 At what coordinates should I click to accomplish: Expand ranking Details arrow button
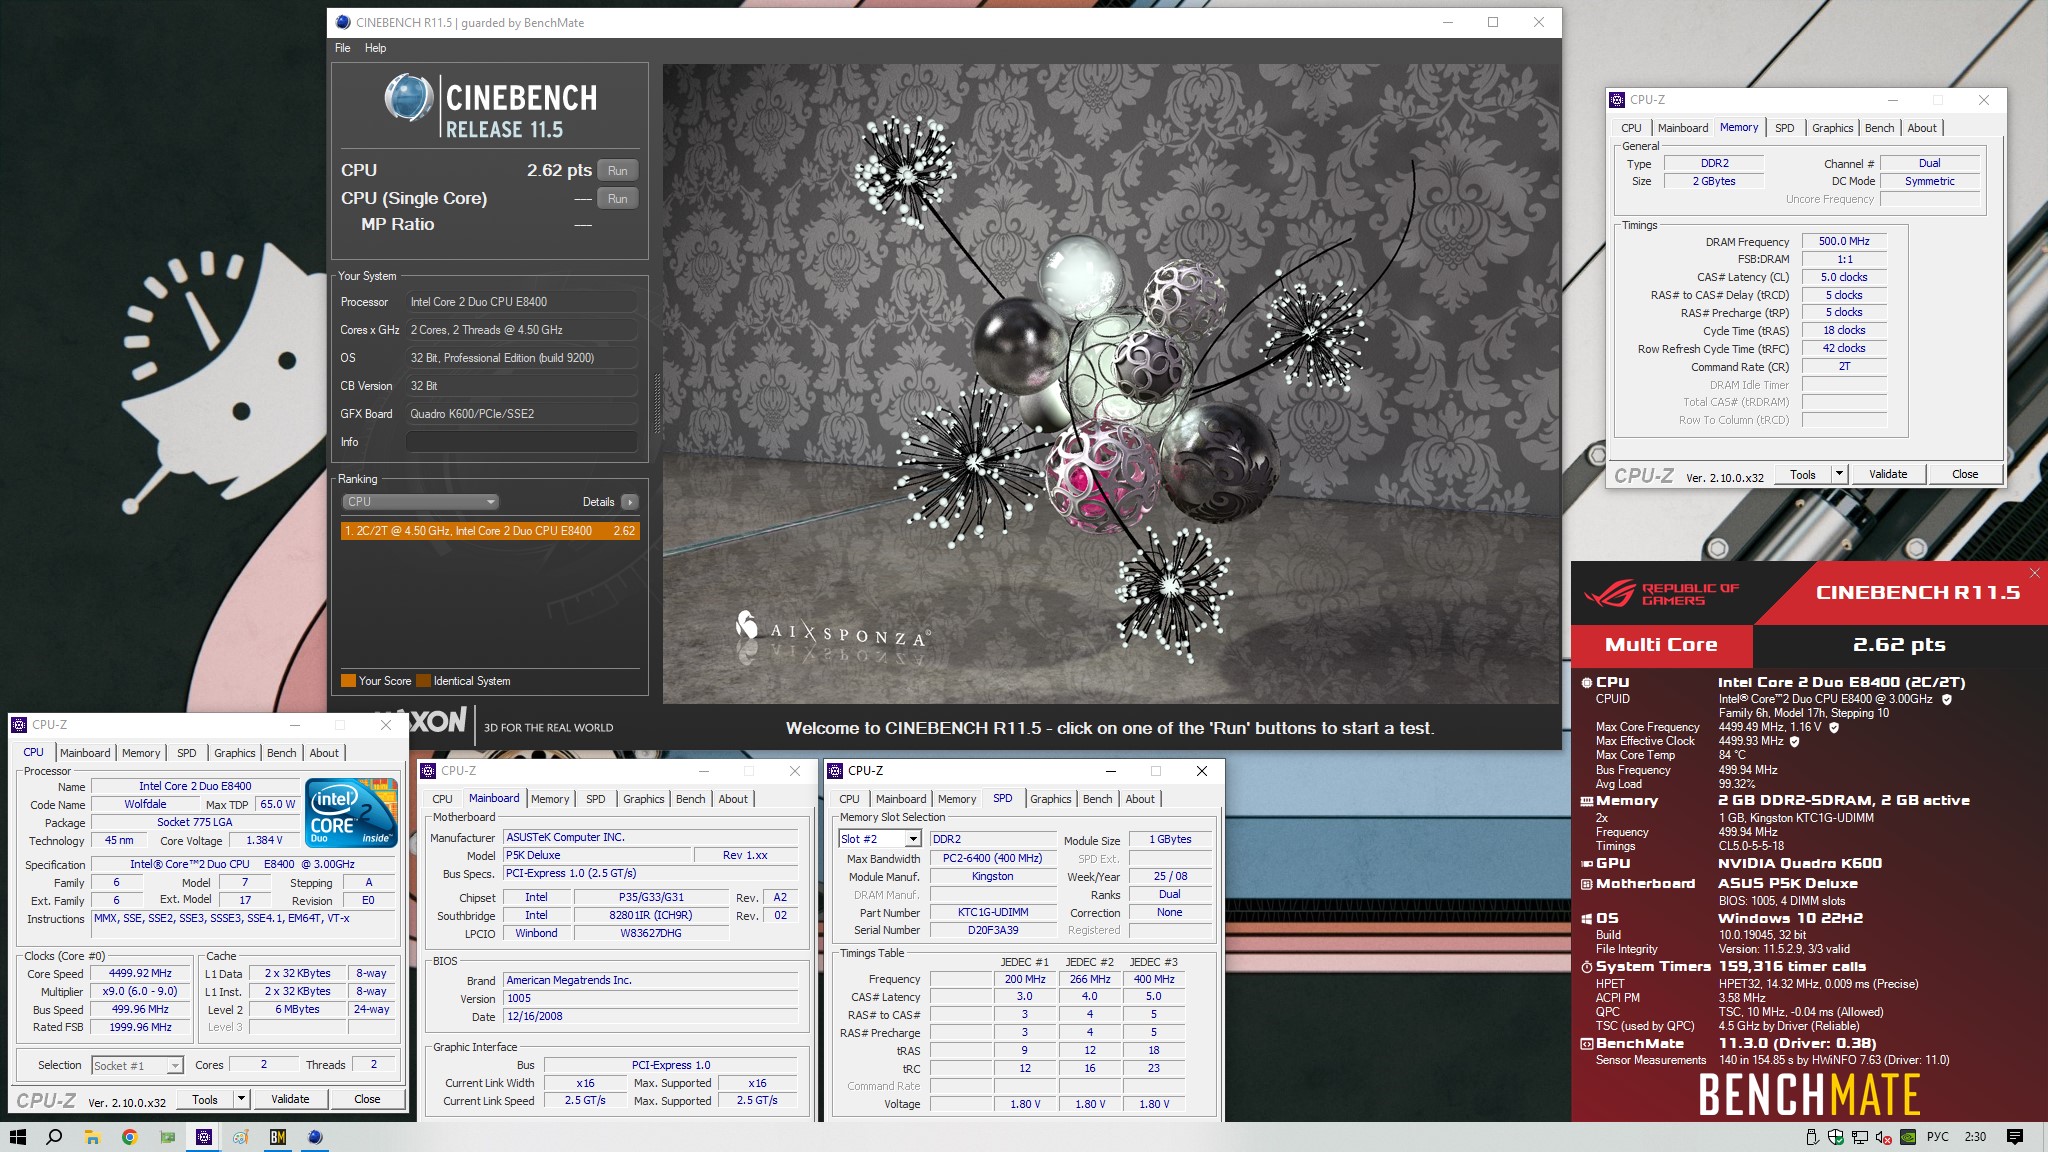629,502
